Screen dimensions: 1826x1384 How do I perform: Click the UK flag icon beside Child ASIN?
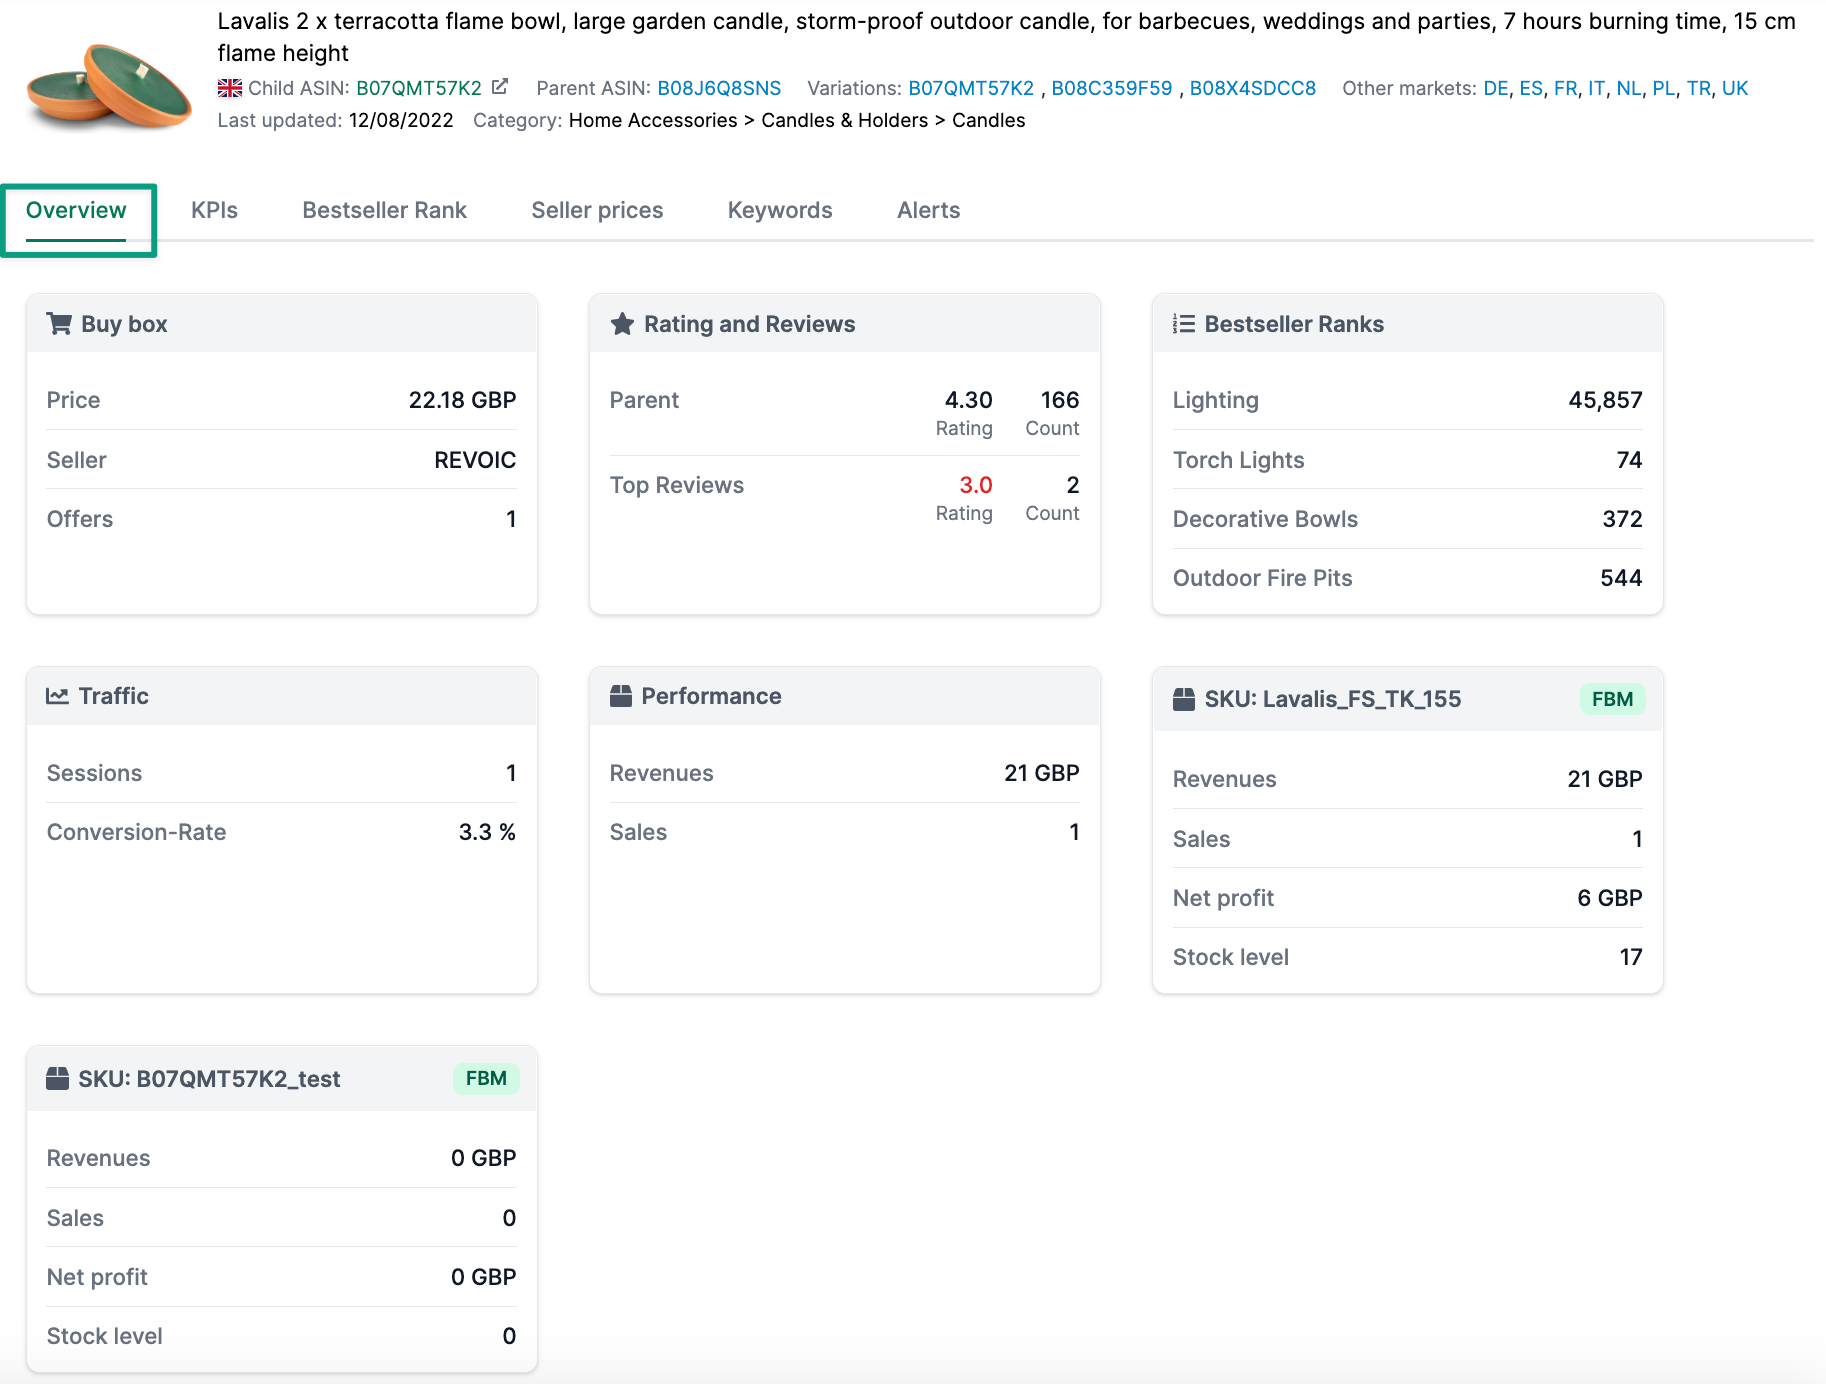[x=229, y=88]
